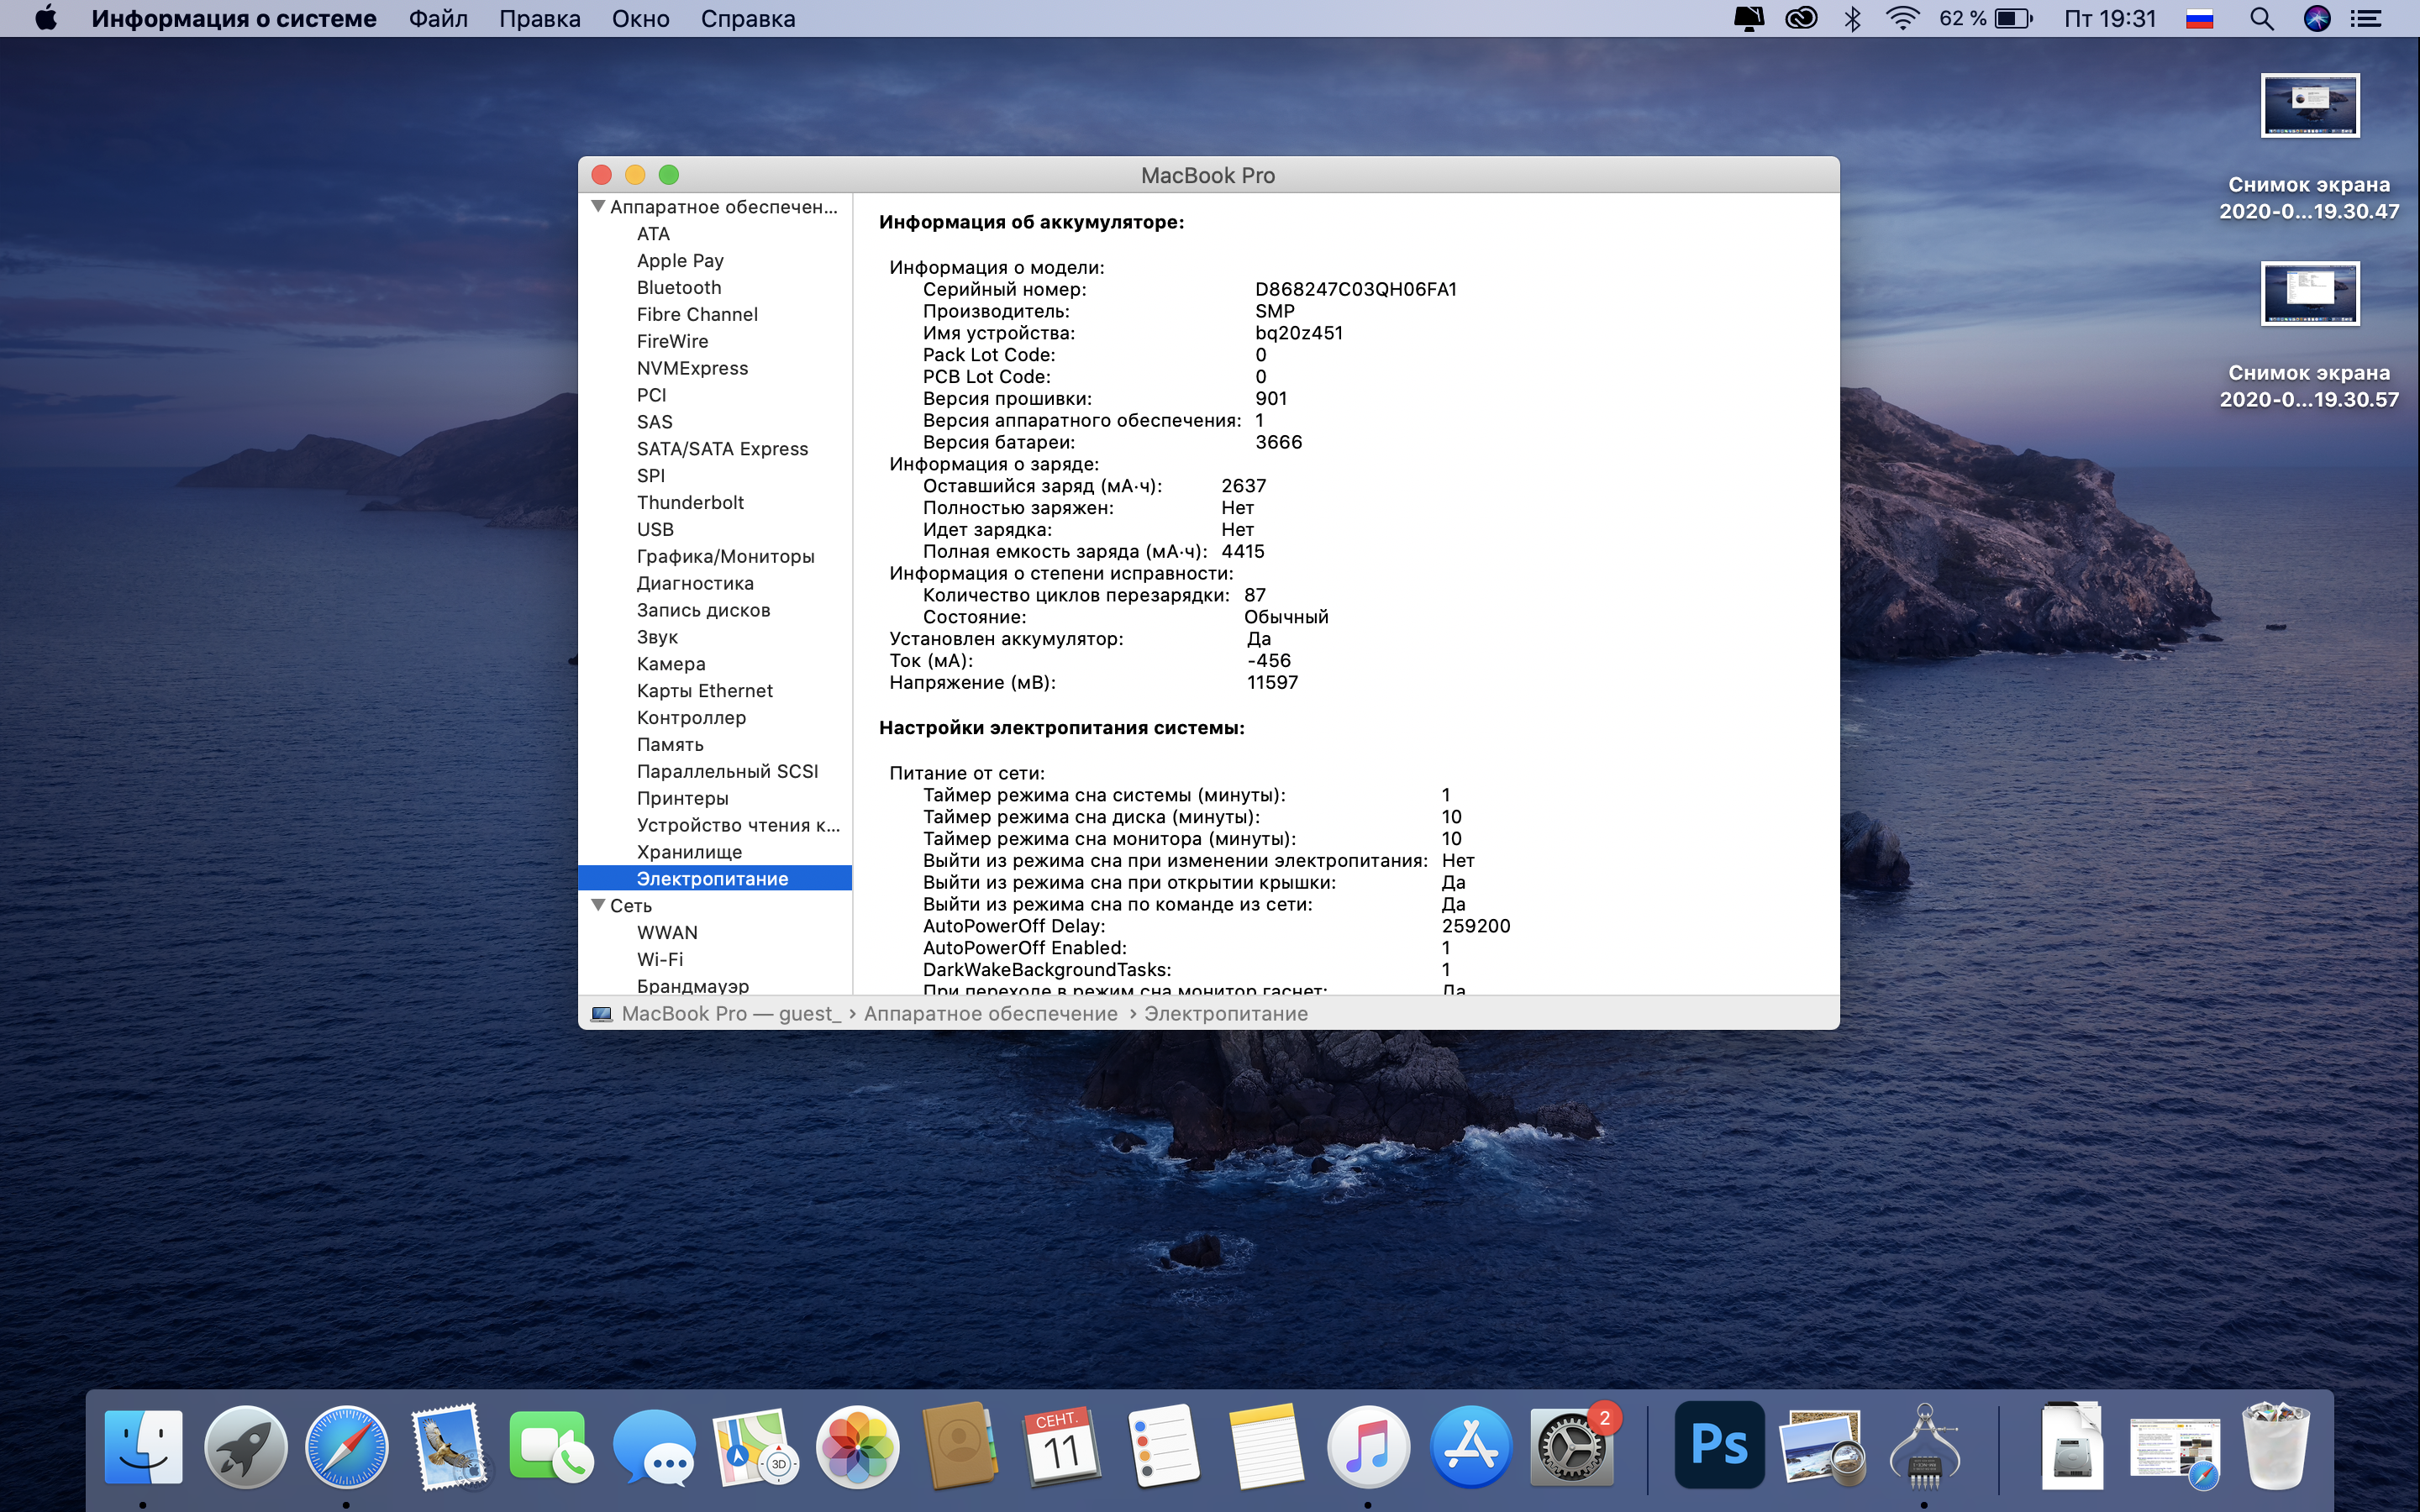Open System Preferences with badge 2
2420x1512 pixels.
pos(1572,1446)
